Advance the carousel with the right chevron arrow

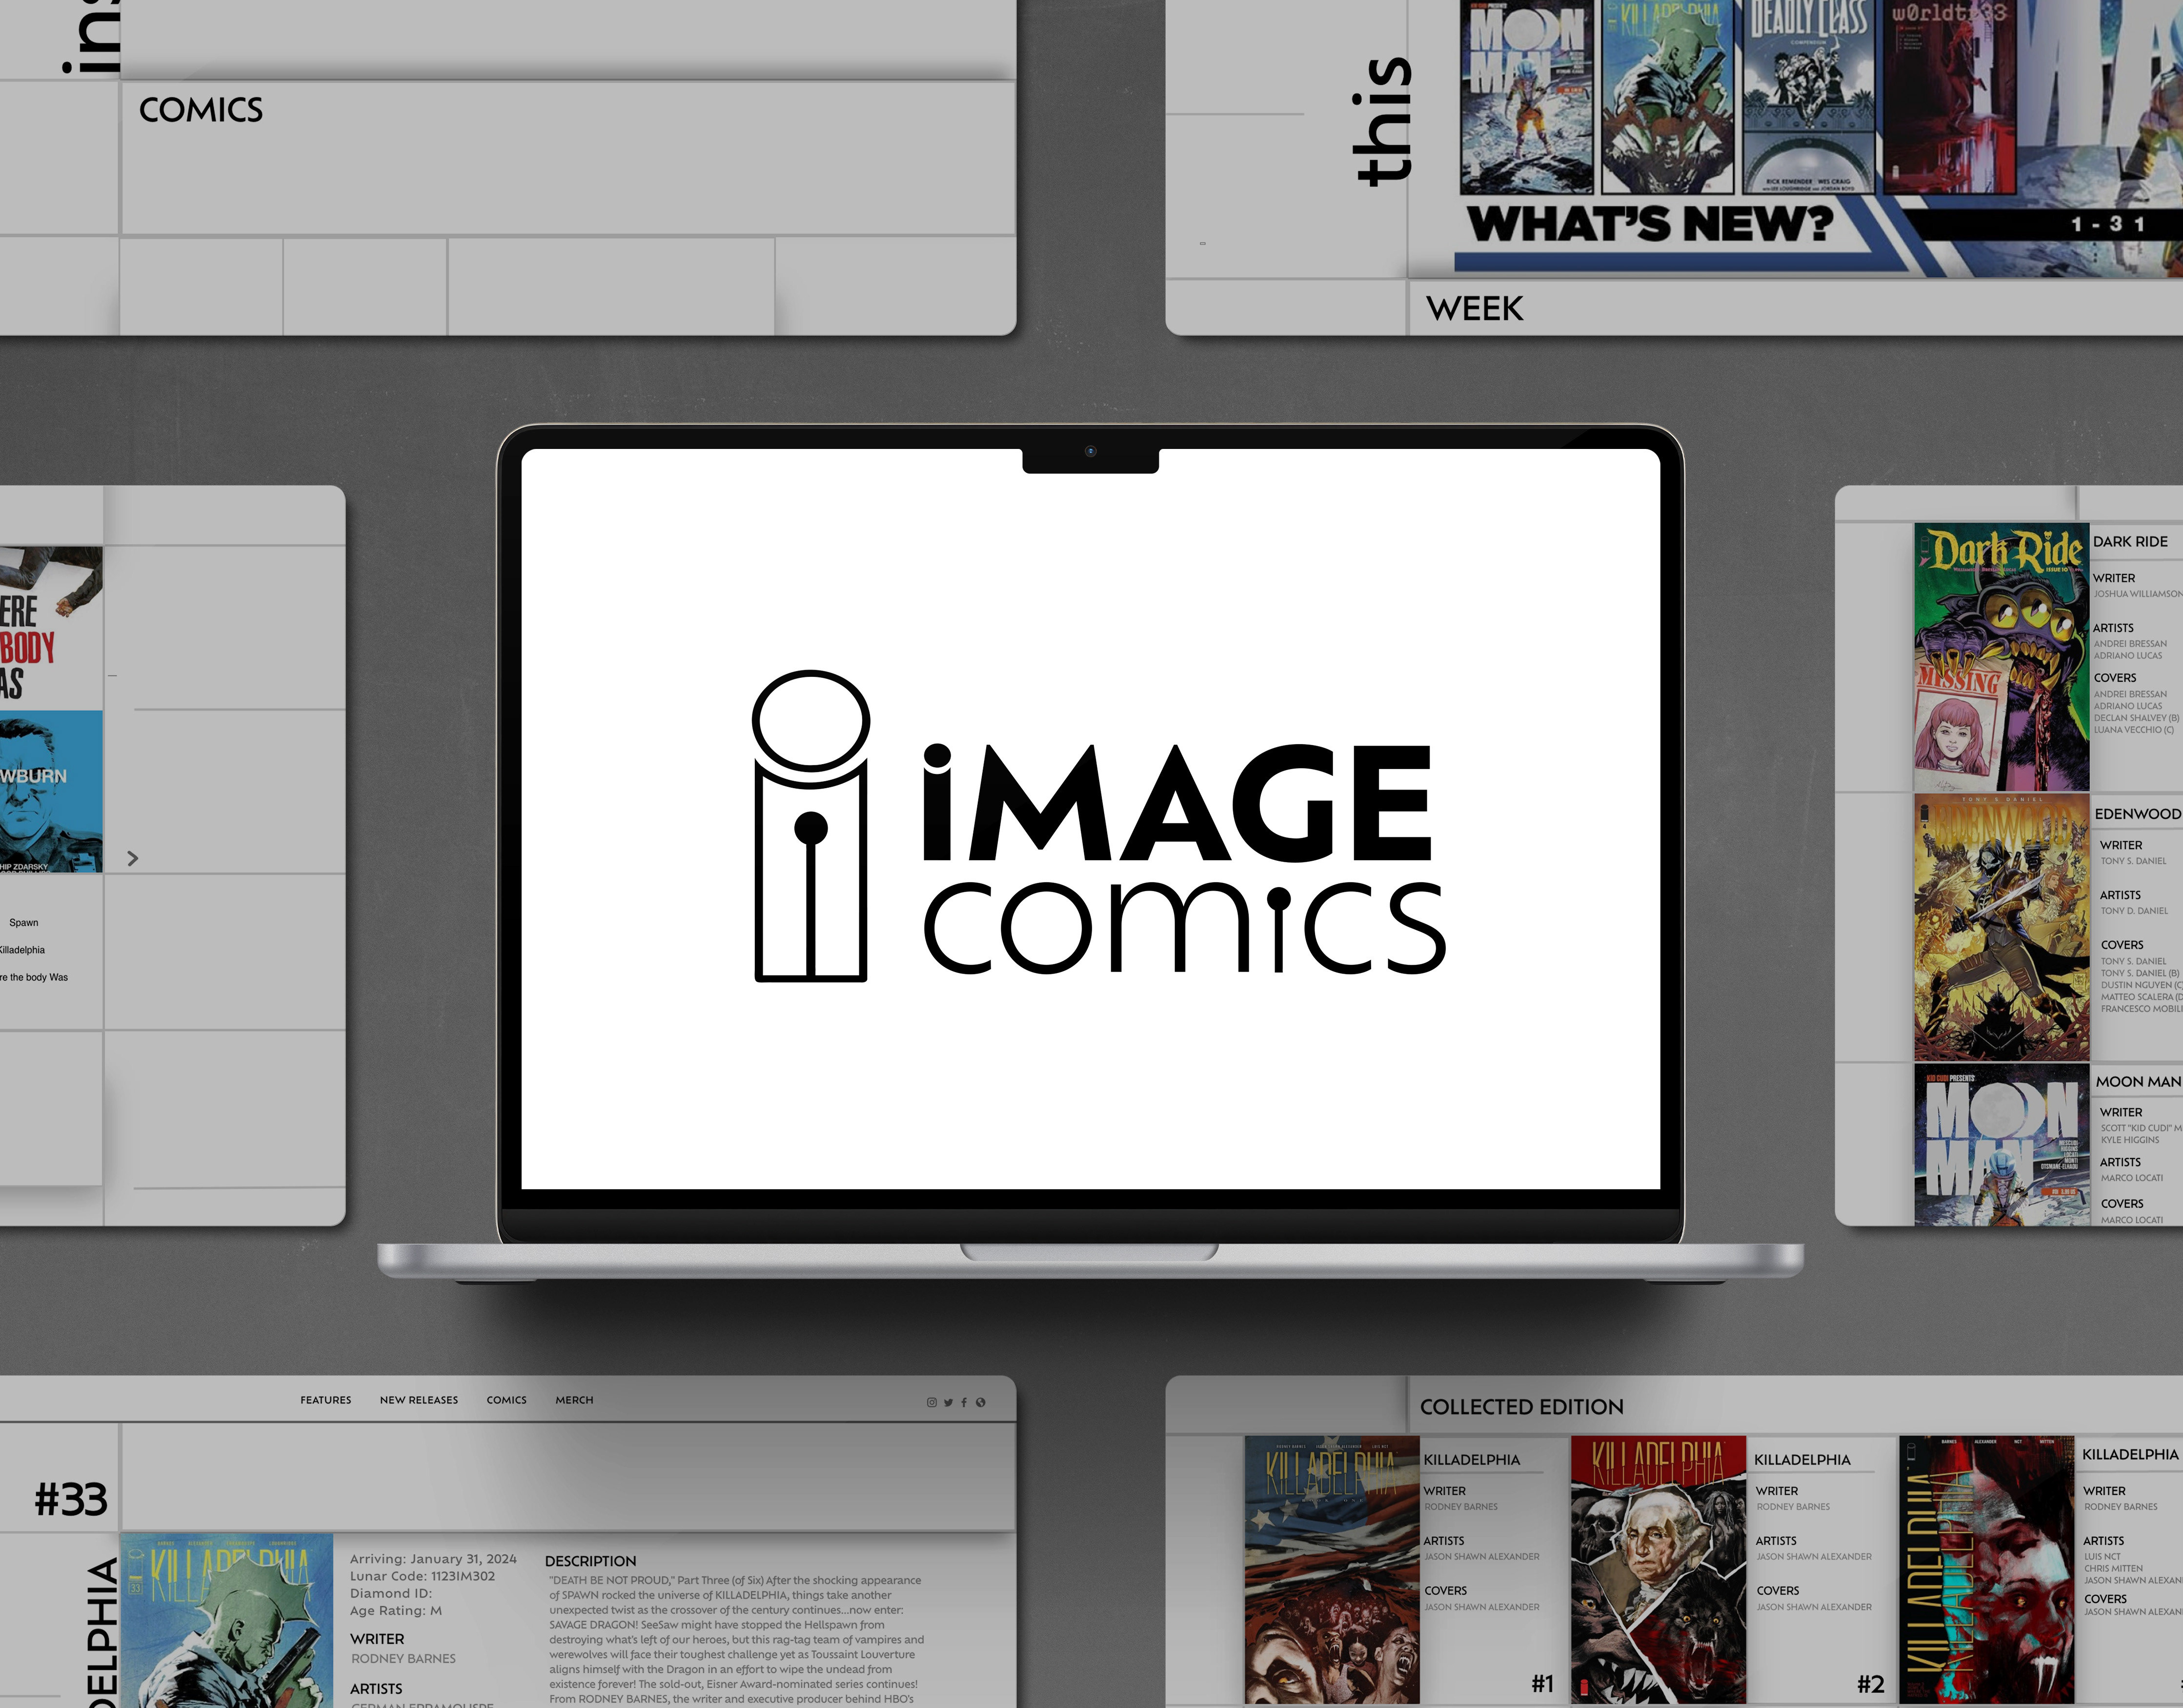coord(132,858)
